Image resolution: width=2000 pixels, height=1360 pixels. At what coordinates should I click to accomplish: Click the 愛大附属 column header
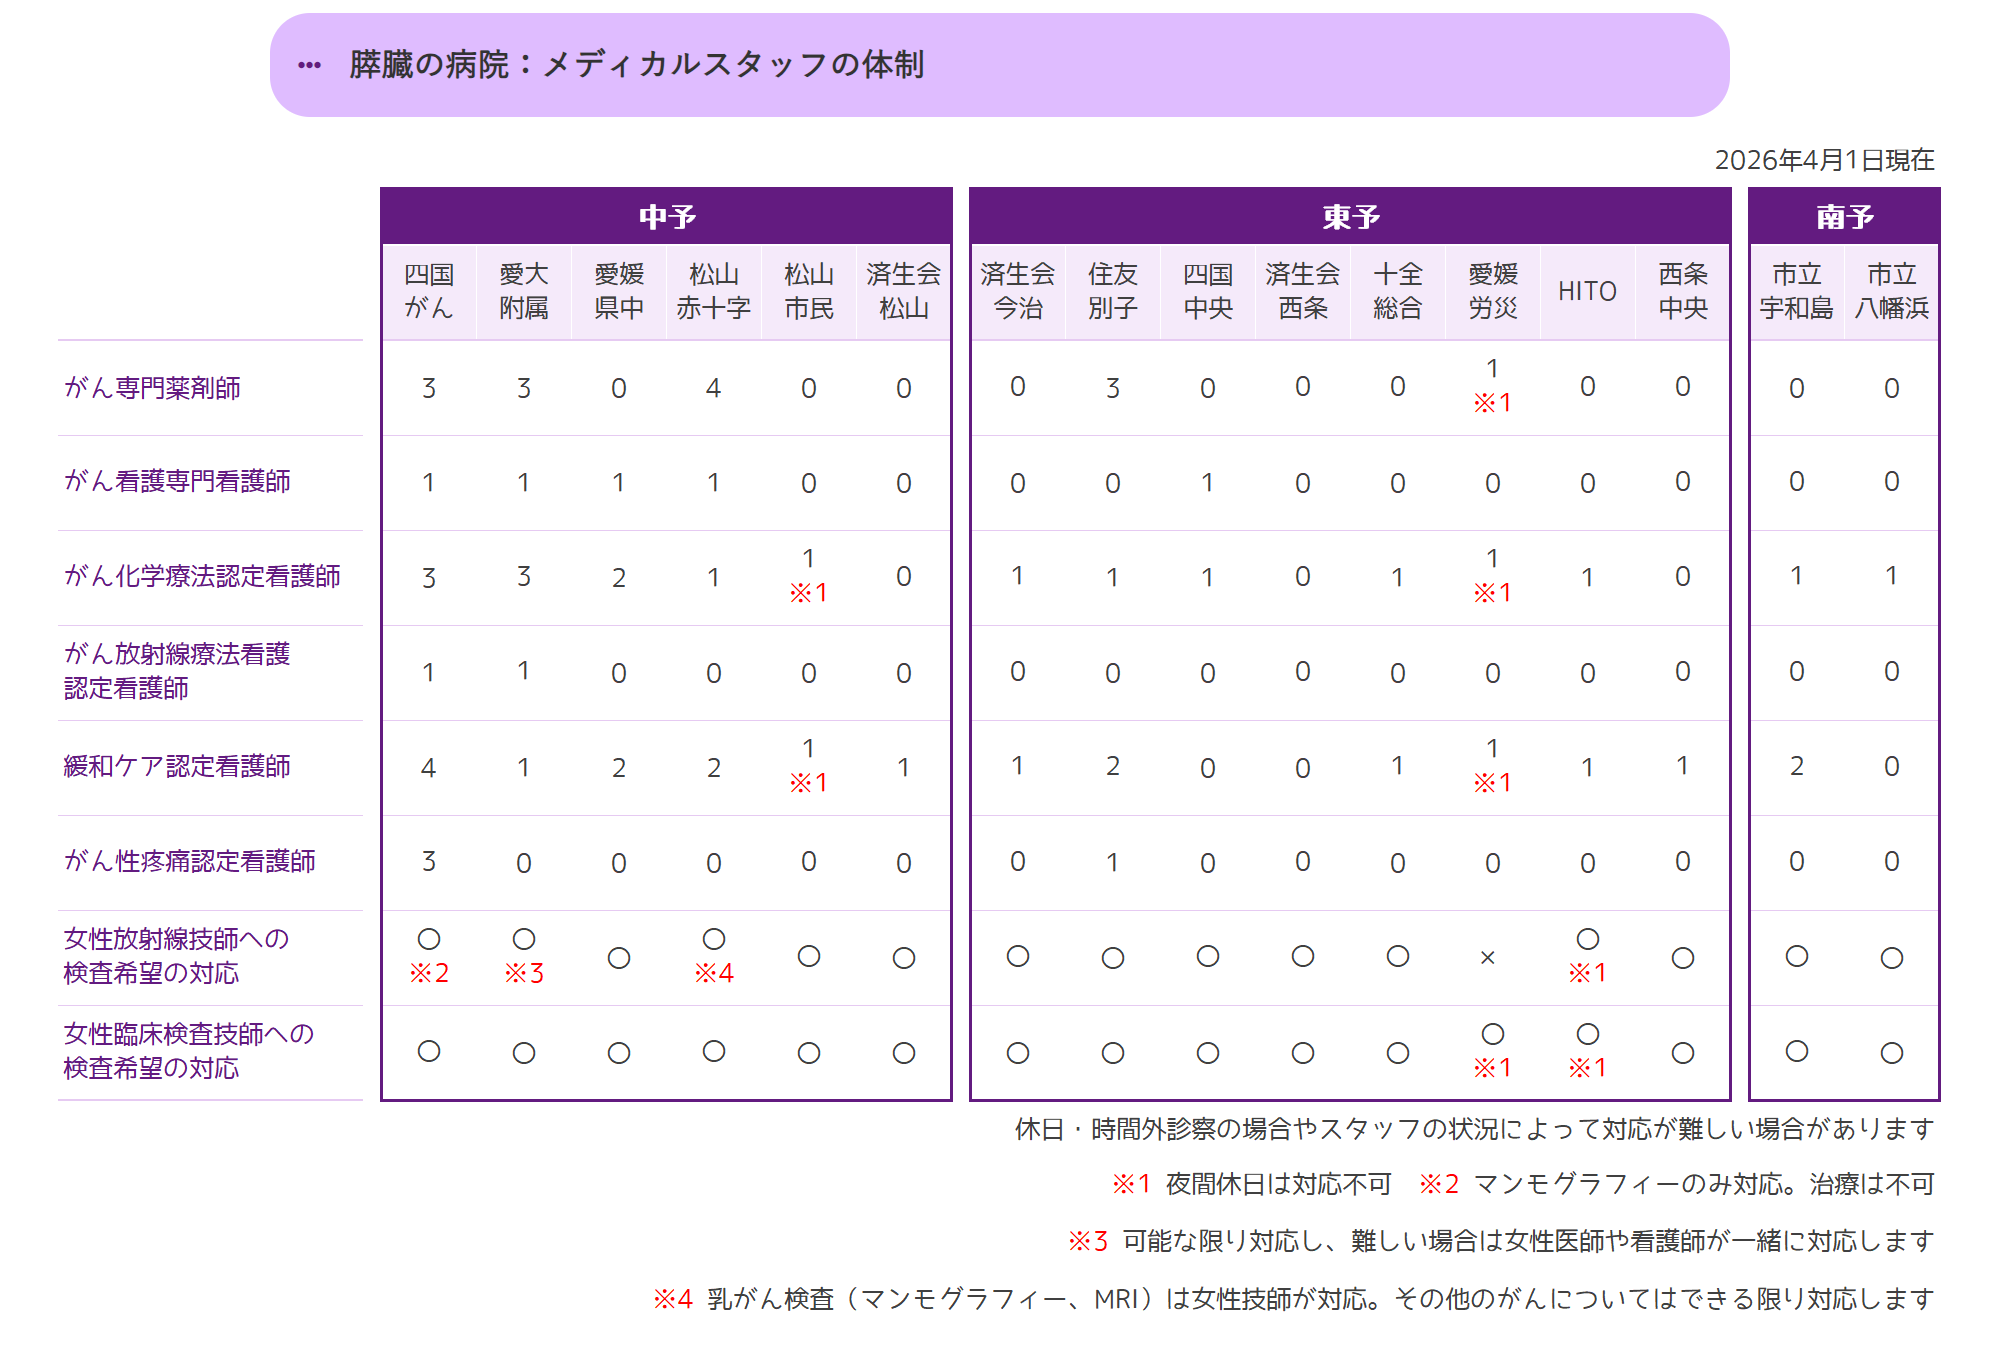[x=524, y=291]
